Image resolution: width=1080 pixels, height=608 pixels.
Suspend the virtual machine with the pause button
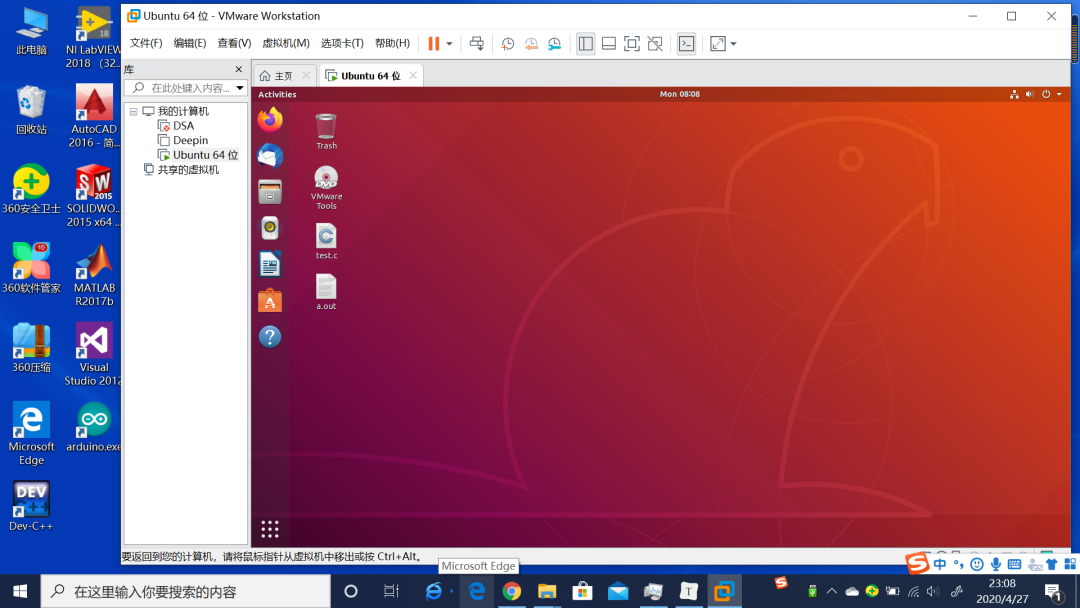tap(433, 43)
